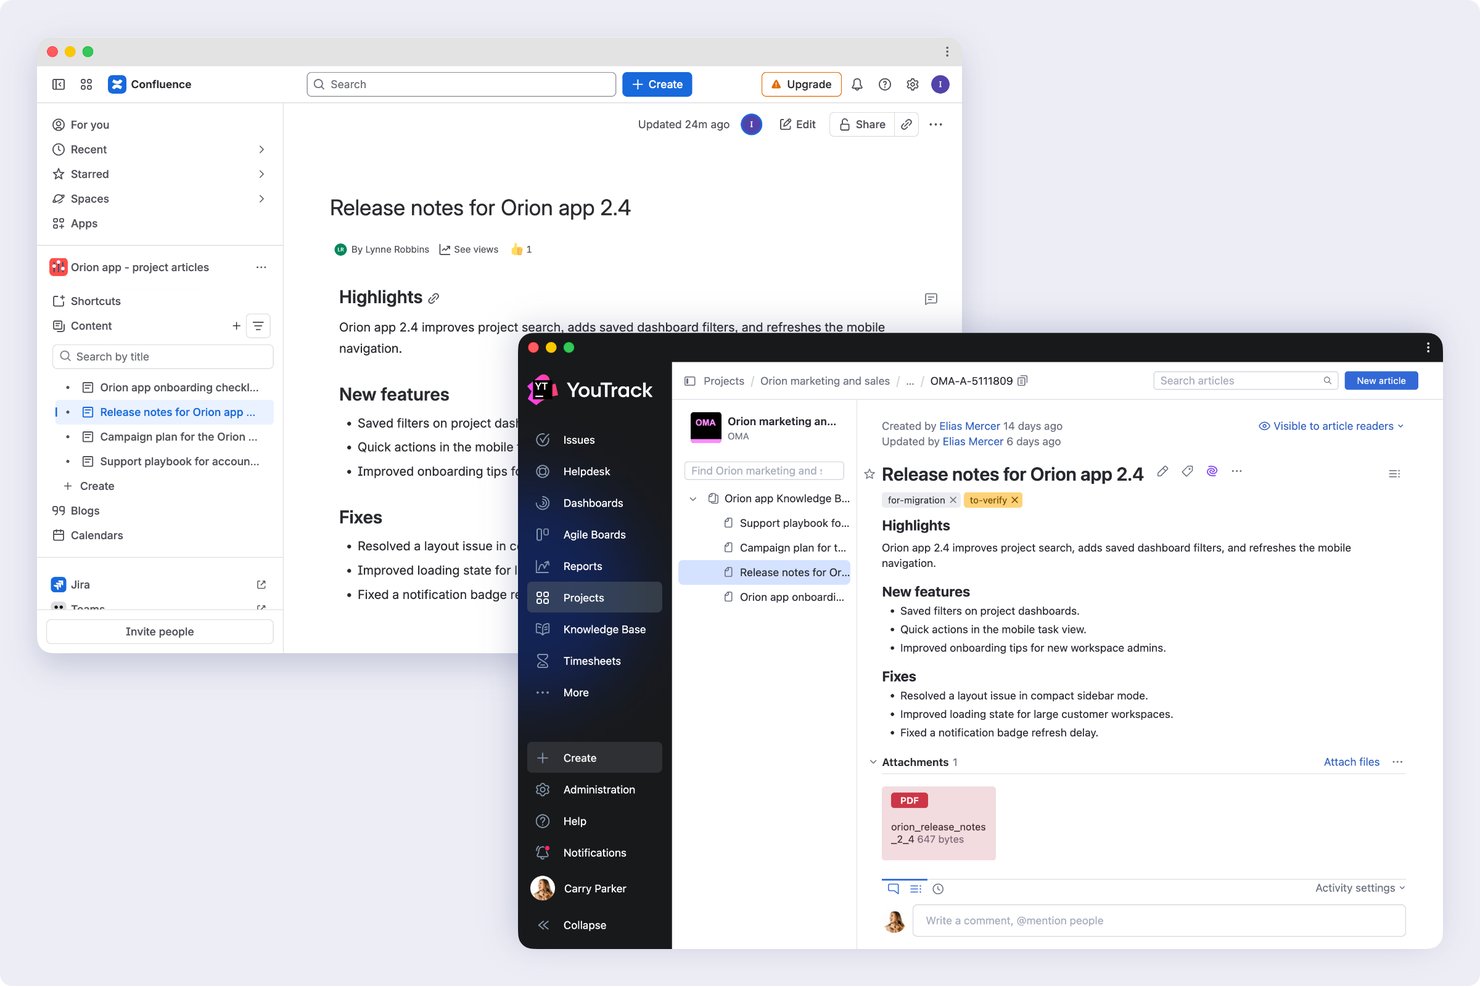Open Timesheets in YouTrack sidebar
This screenshot has width=1480, height=987.
(594, 661)
